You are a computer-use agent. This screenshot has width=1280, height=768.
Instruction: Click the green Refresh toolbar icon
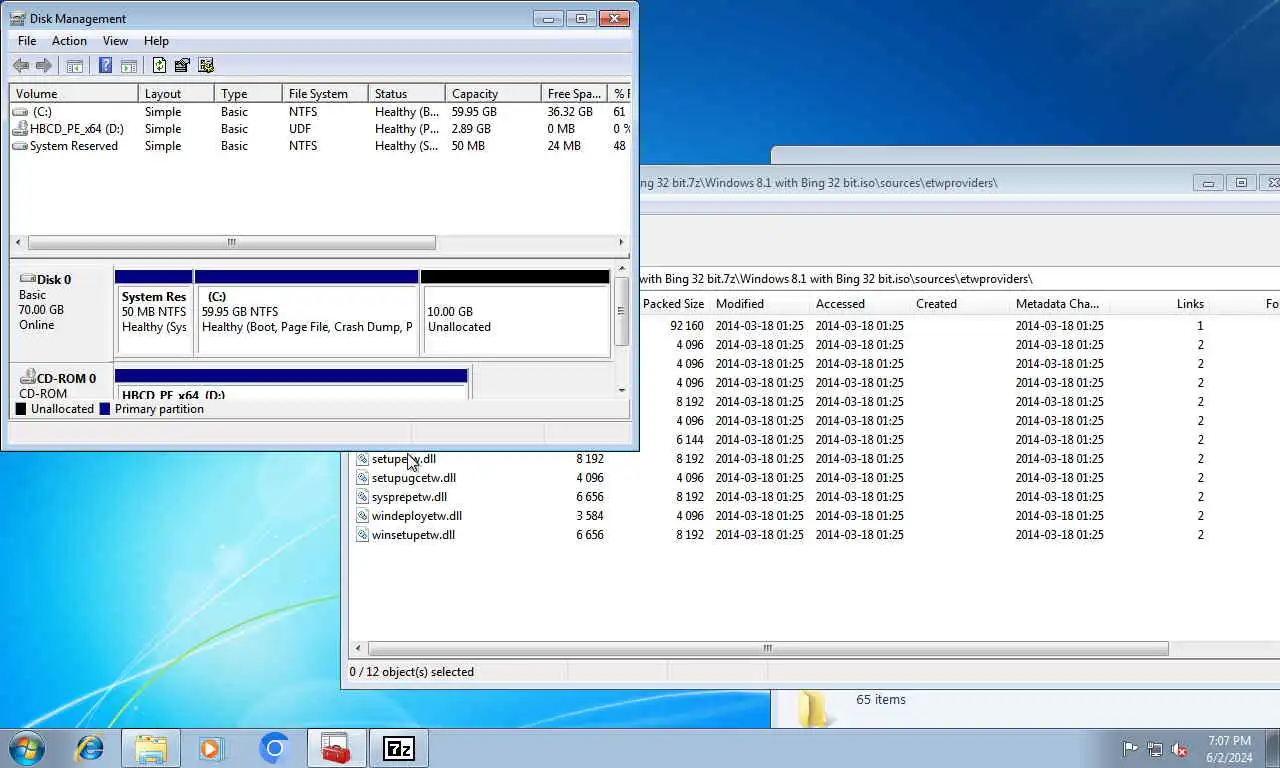point(159,66)
